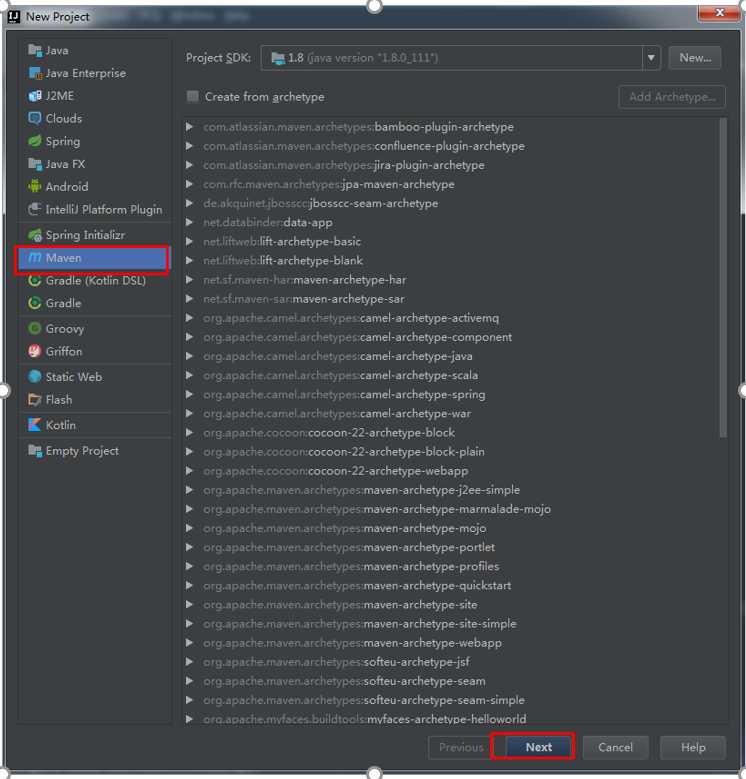Enable Create from archetype checkbox
The width and height of the screenshot is (746, 779).
click(x=193, y=96)
